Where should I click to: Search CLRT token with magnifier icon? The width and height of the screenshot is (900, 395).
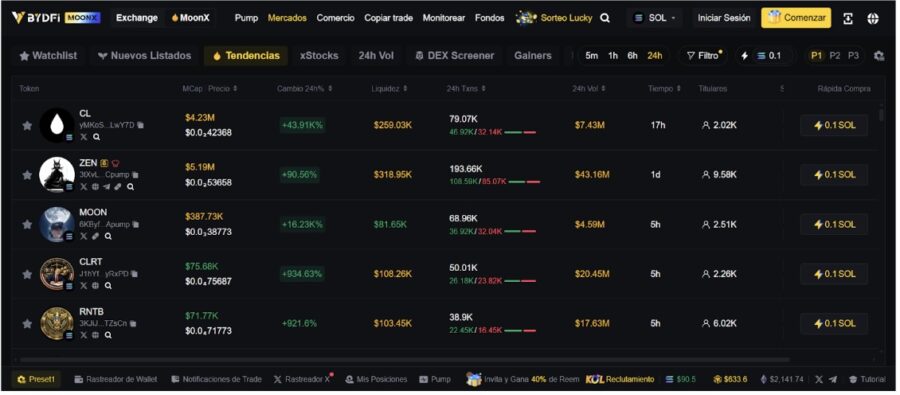pyautogui.click(x=108, y=286)
